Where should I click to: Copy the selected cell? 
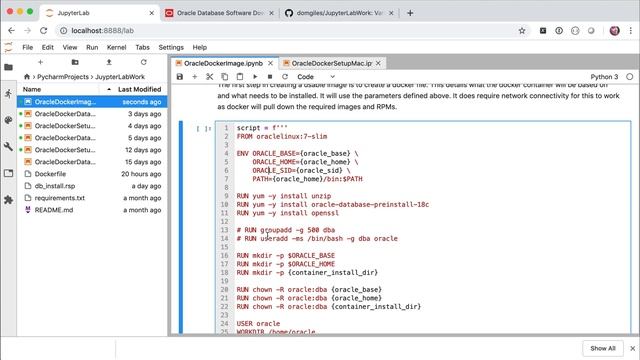click(x=224, y=77)
